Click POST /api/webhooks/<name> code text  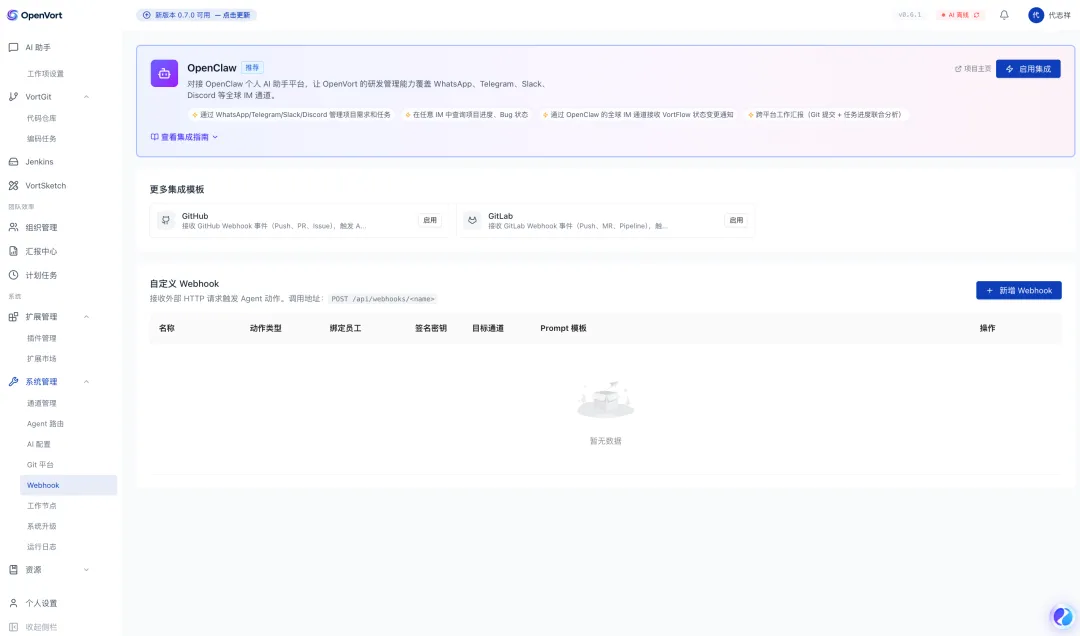[382, 299]
